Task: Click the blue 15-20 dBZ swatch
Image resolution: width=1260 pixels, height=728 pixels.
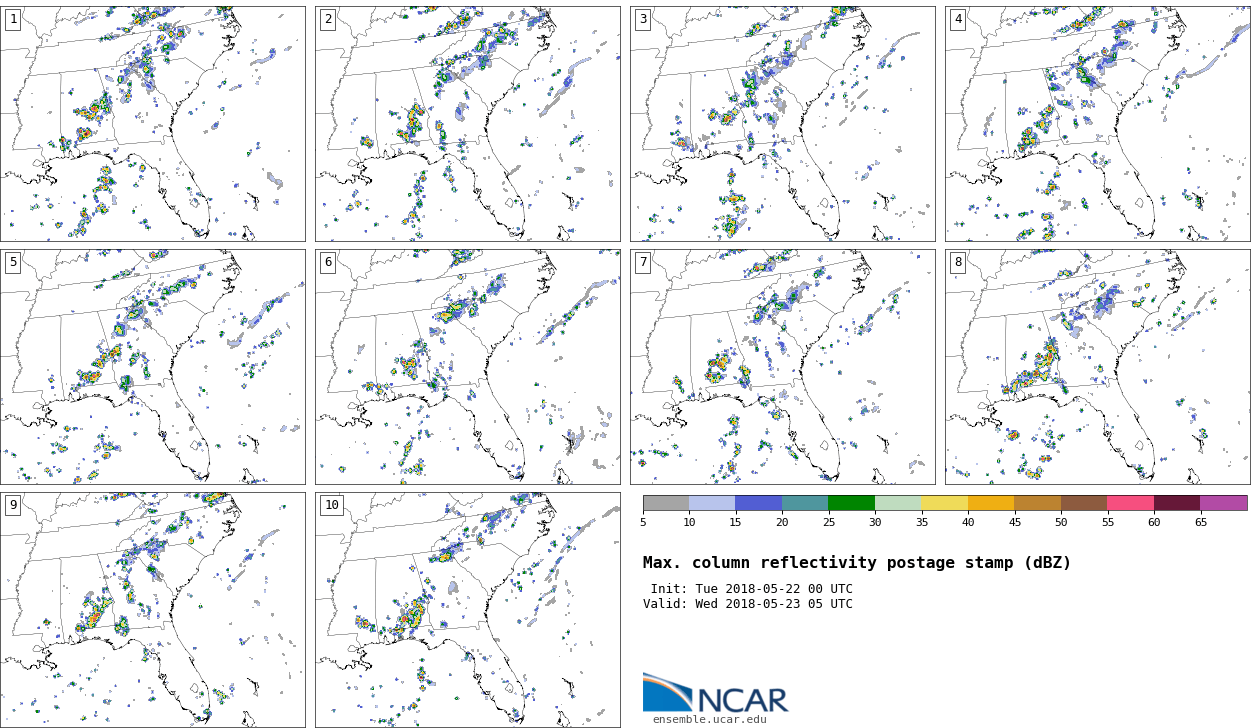Action: click(758, 503)
